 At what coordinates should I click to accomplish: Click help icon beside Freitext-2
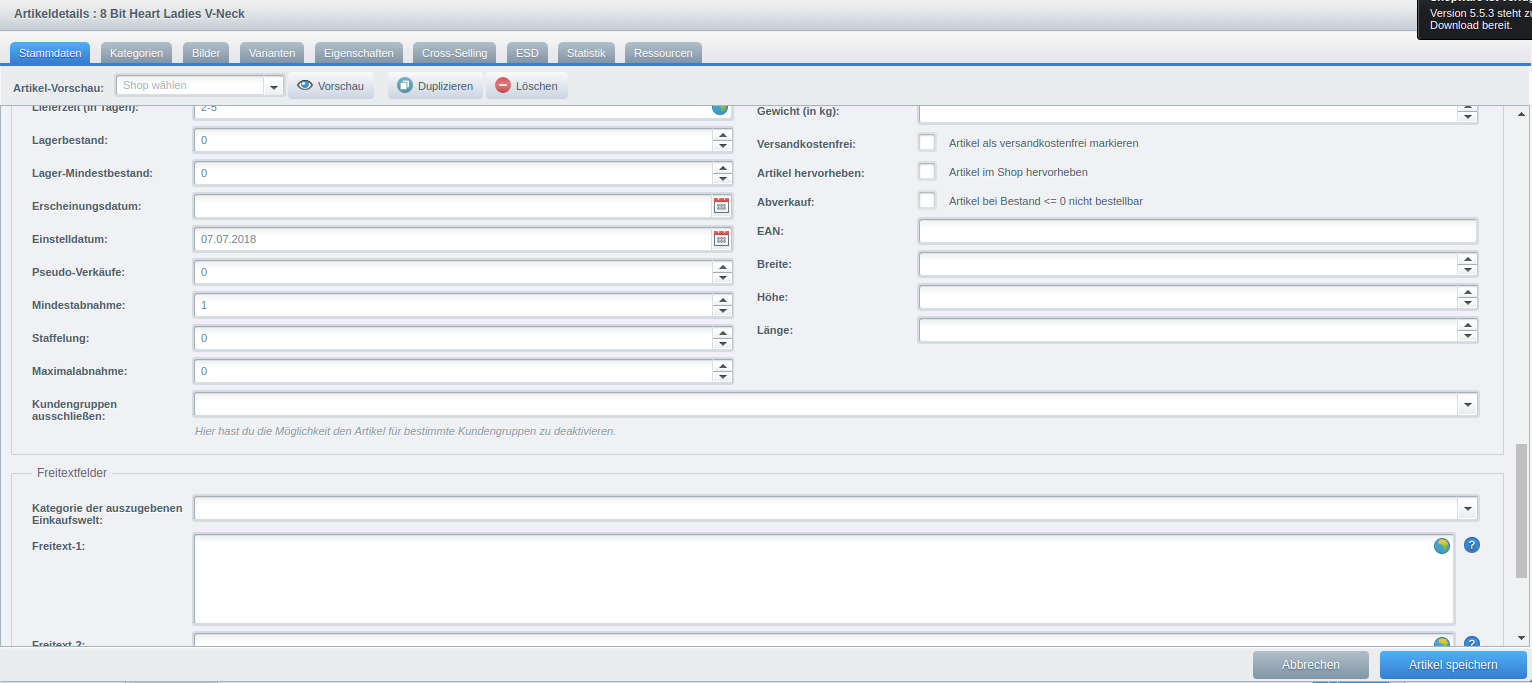tap(1471, 643)
